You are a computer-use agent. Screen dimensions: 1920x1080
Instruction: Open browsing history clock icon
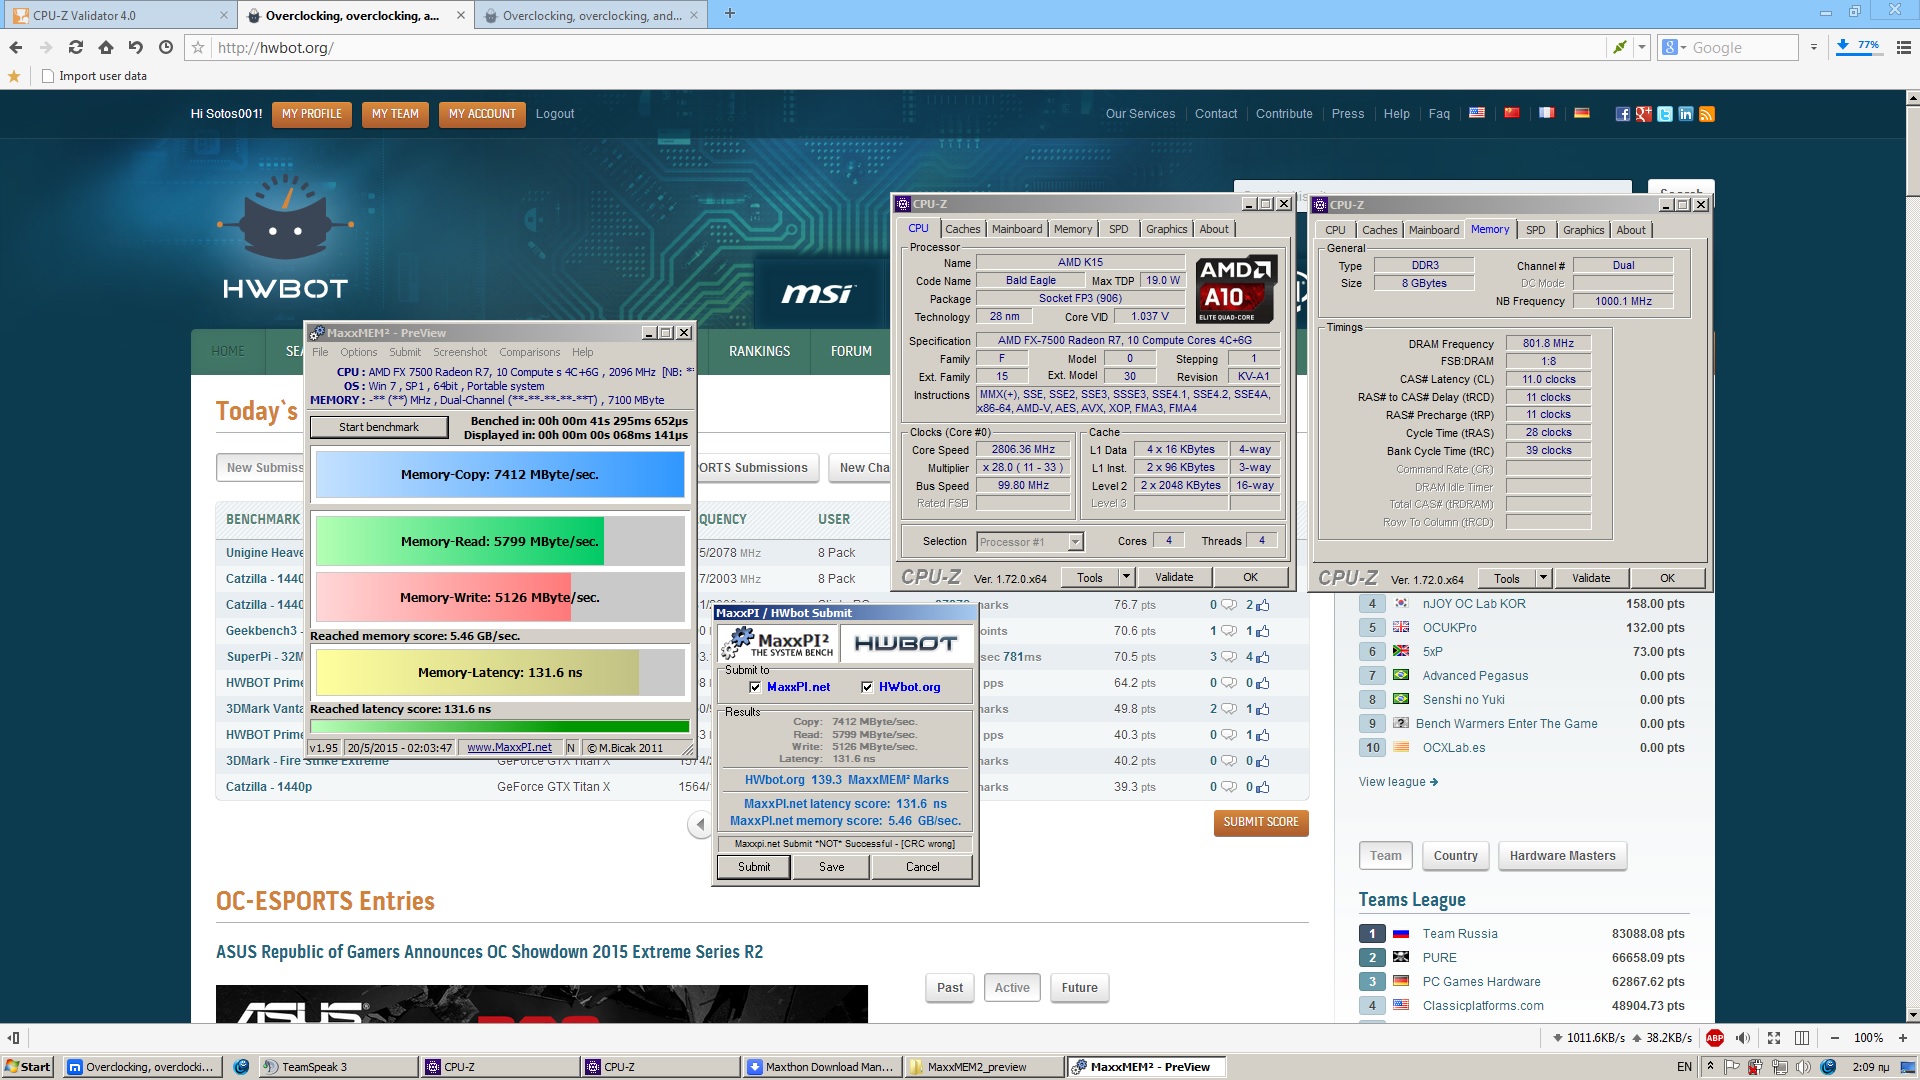[x=166, y=47]
